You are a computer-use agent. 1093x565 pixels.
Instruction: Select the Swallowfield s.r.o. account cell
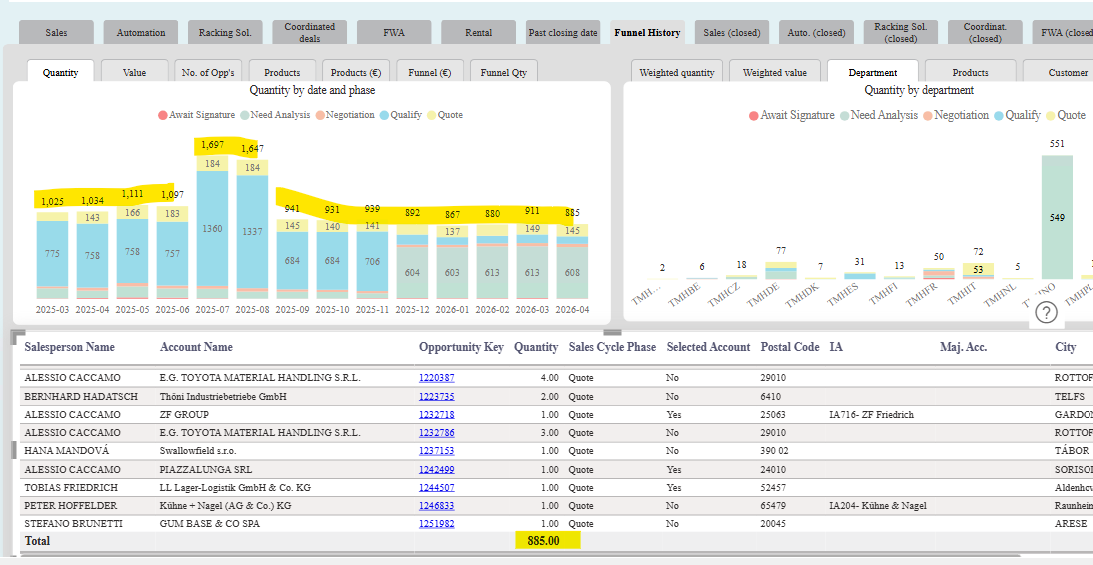pyautogui.click(x=198, y=451)
